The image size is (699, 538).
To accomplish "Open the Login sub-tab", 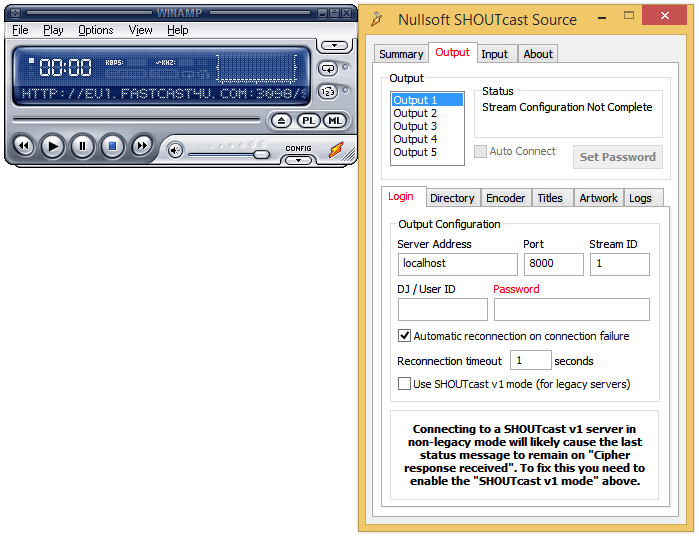I will click(401, 197).
